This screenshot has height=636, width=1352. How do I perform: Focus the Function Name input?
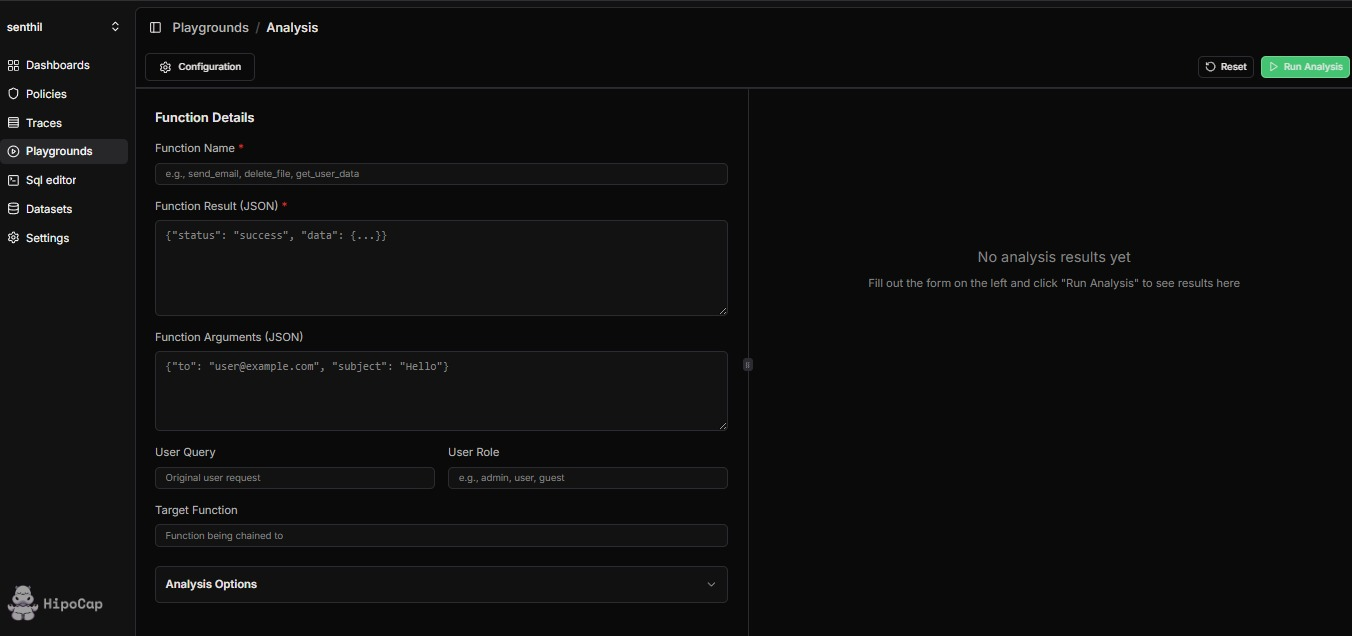[441, 174]
